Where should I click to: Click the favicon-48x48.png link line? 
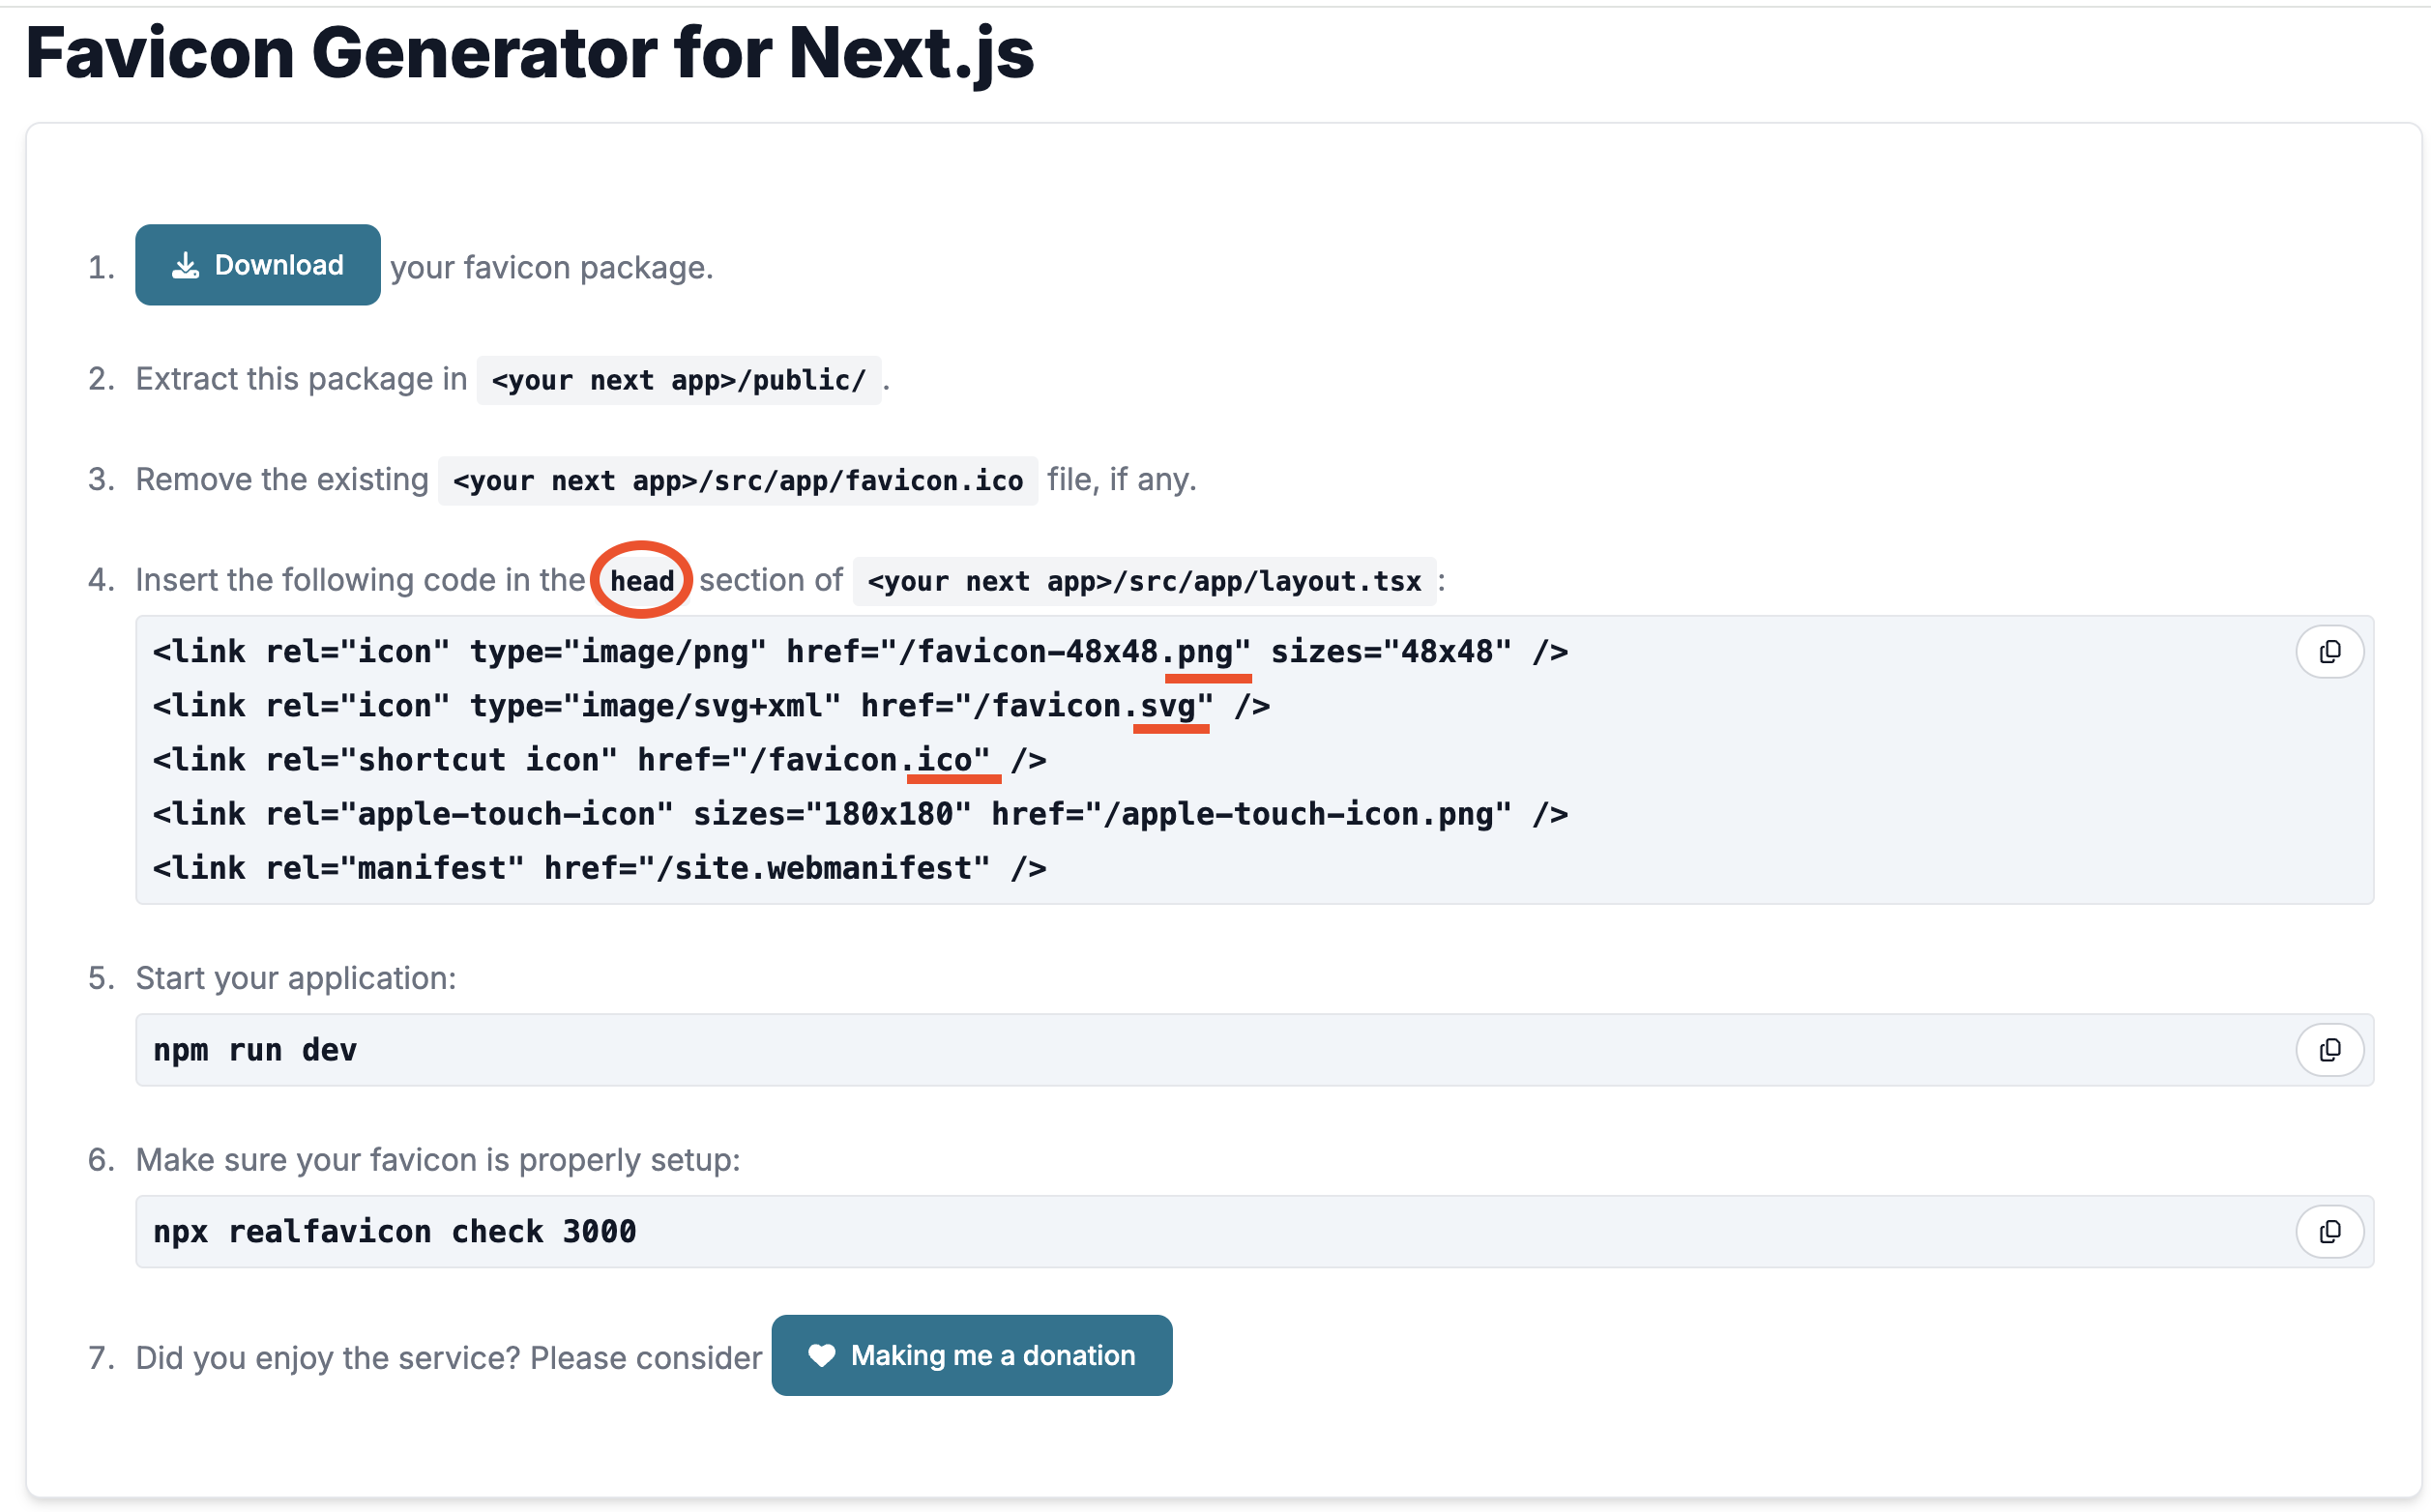pos(859,652)
